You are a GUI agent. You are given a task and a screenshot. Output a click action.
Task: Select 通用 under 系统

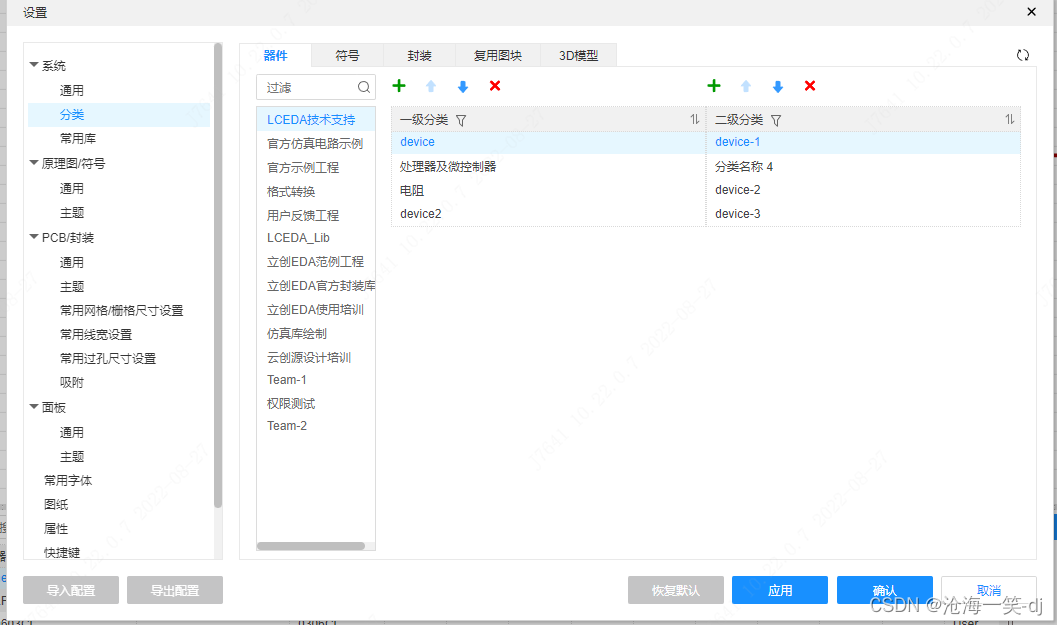[x=71, y=90]
